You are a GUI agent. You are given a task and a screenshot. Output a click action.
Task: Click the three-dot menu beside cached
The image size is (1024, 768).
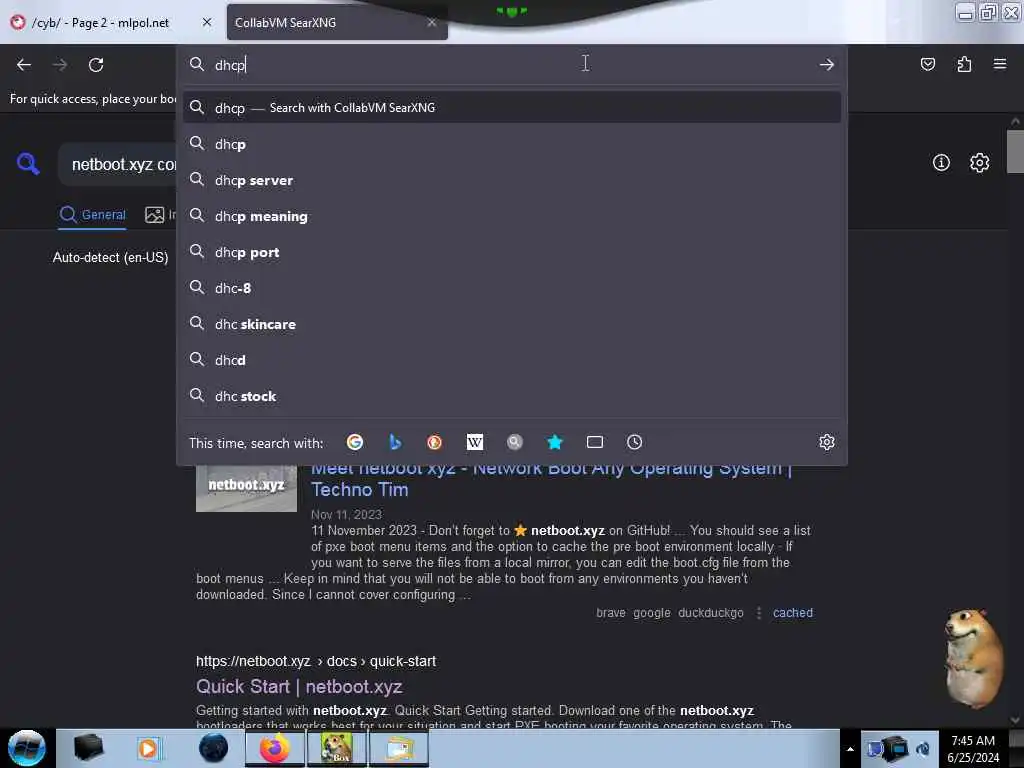pyautogui.click(x=758, y=613)
